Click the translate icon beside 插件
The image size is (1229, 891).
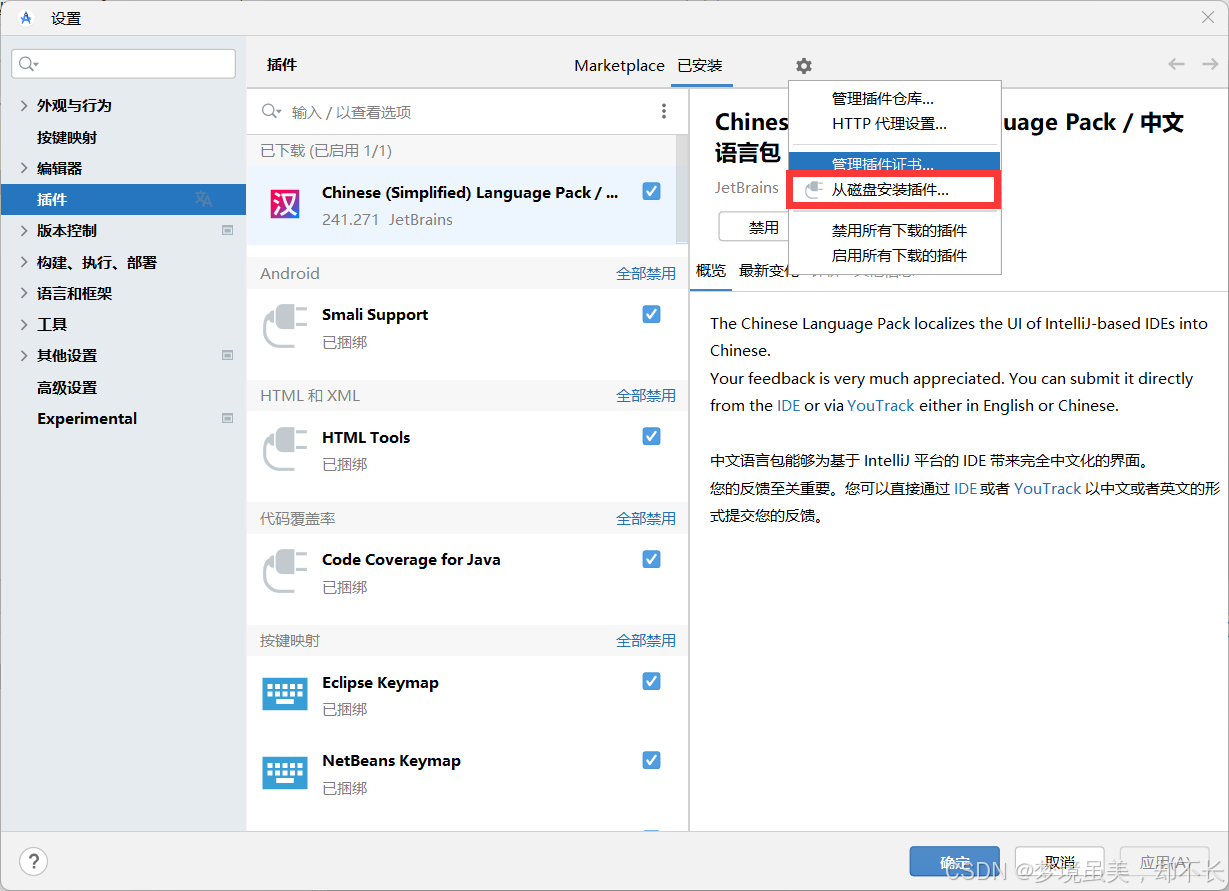[x=204, y=199]
